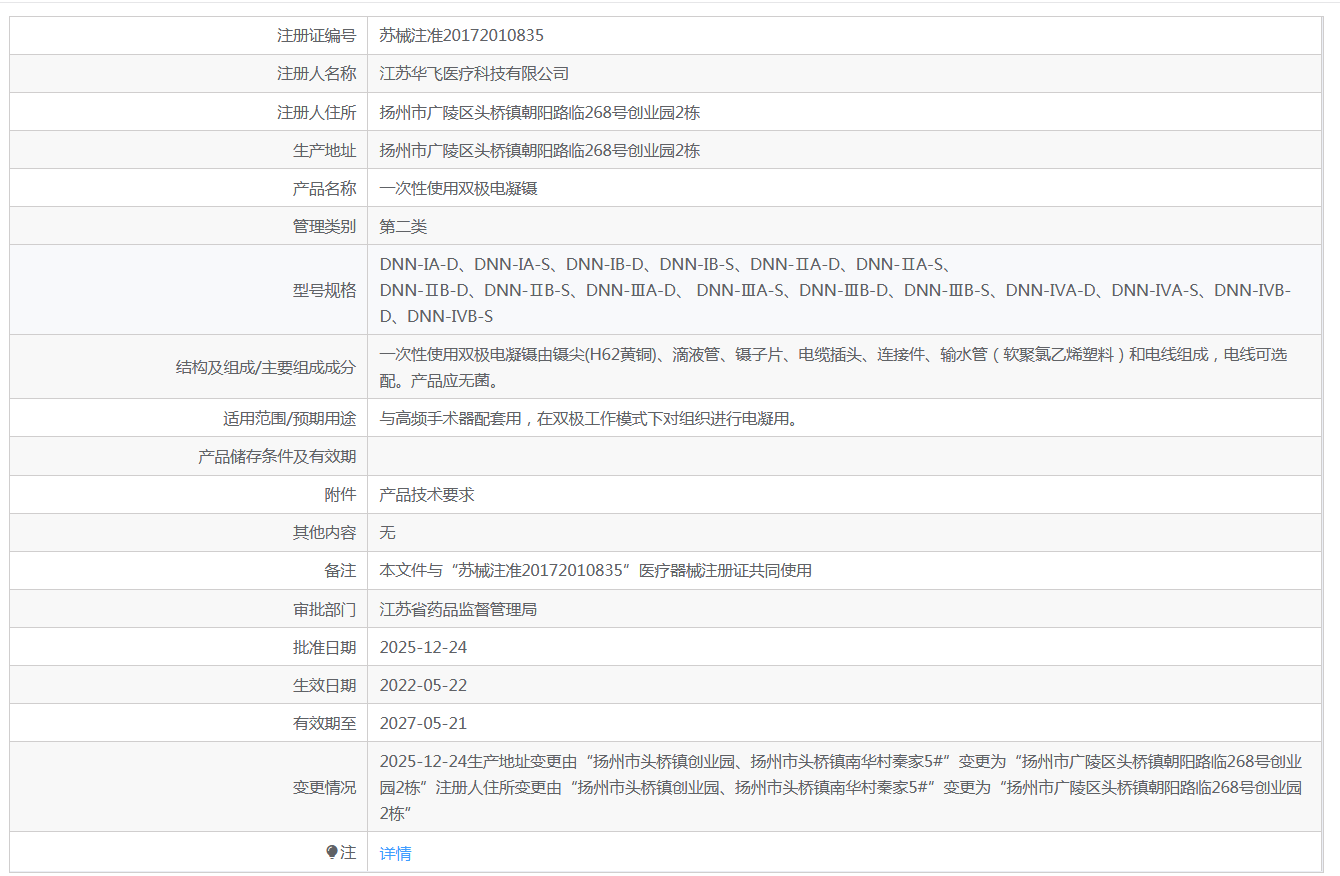Select the 生效日期 label
Viewport: 1340px width, 876px height.
(x=324, y=685)
